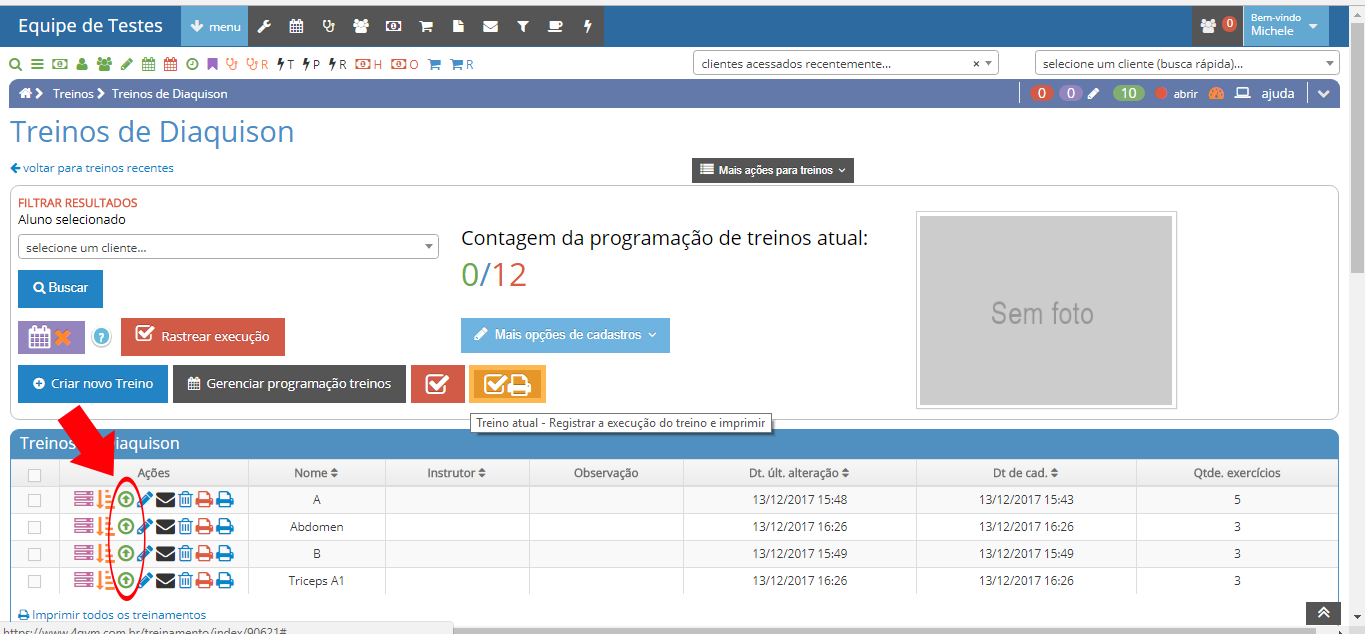Screen dimensions: 1365x634
Task: Click the black envelope icon for training A
Action: point(165,499)
